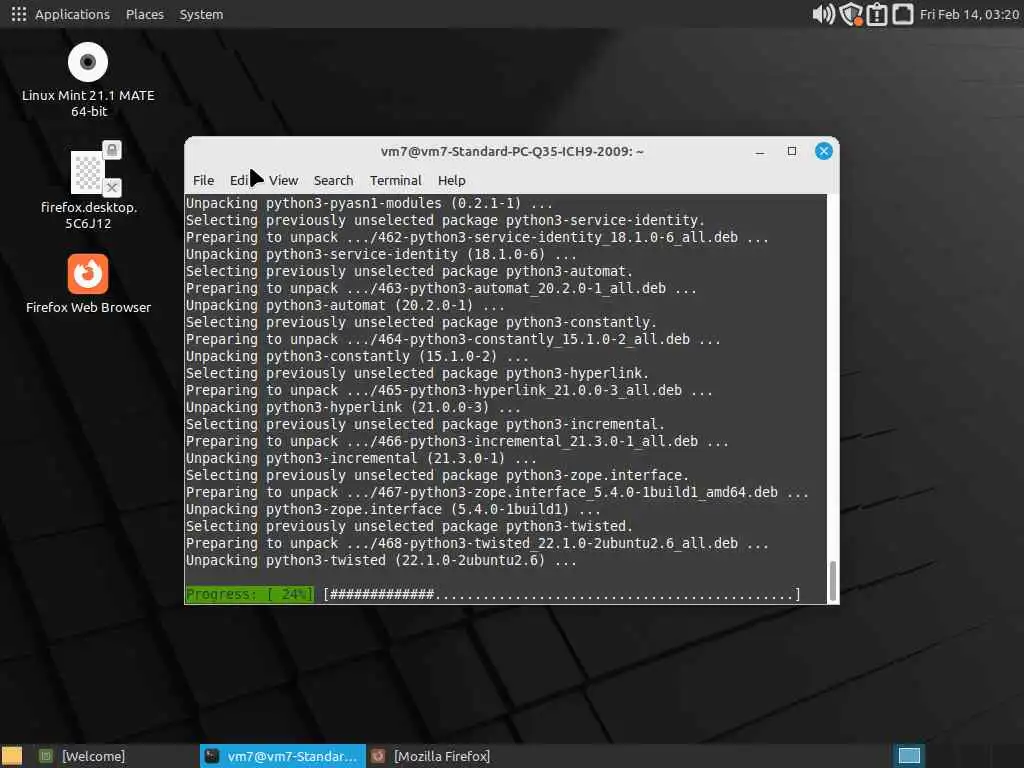Click line "Unpacking python3-automat (20.2.0-1)"

point(345,306)
